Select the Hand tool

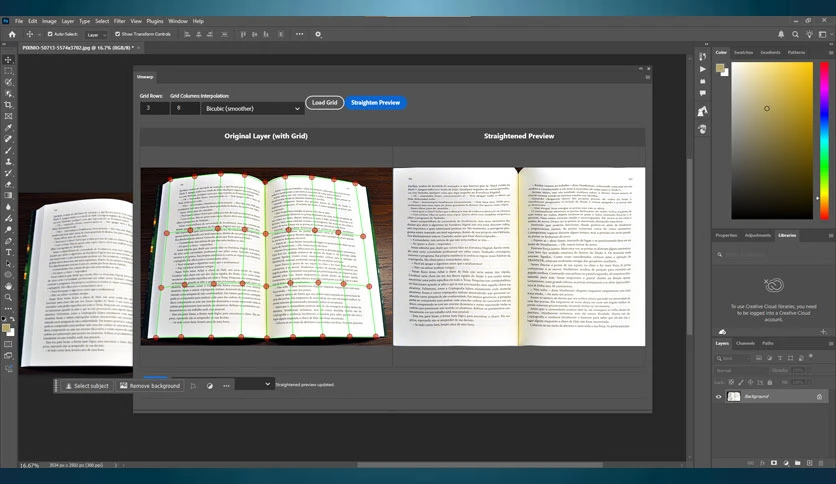pos(8,286)
